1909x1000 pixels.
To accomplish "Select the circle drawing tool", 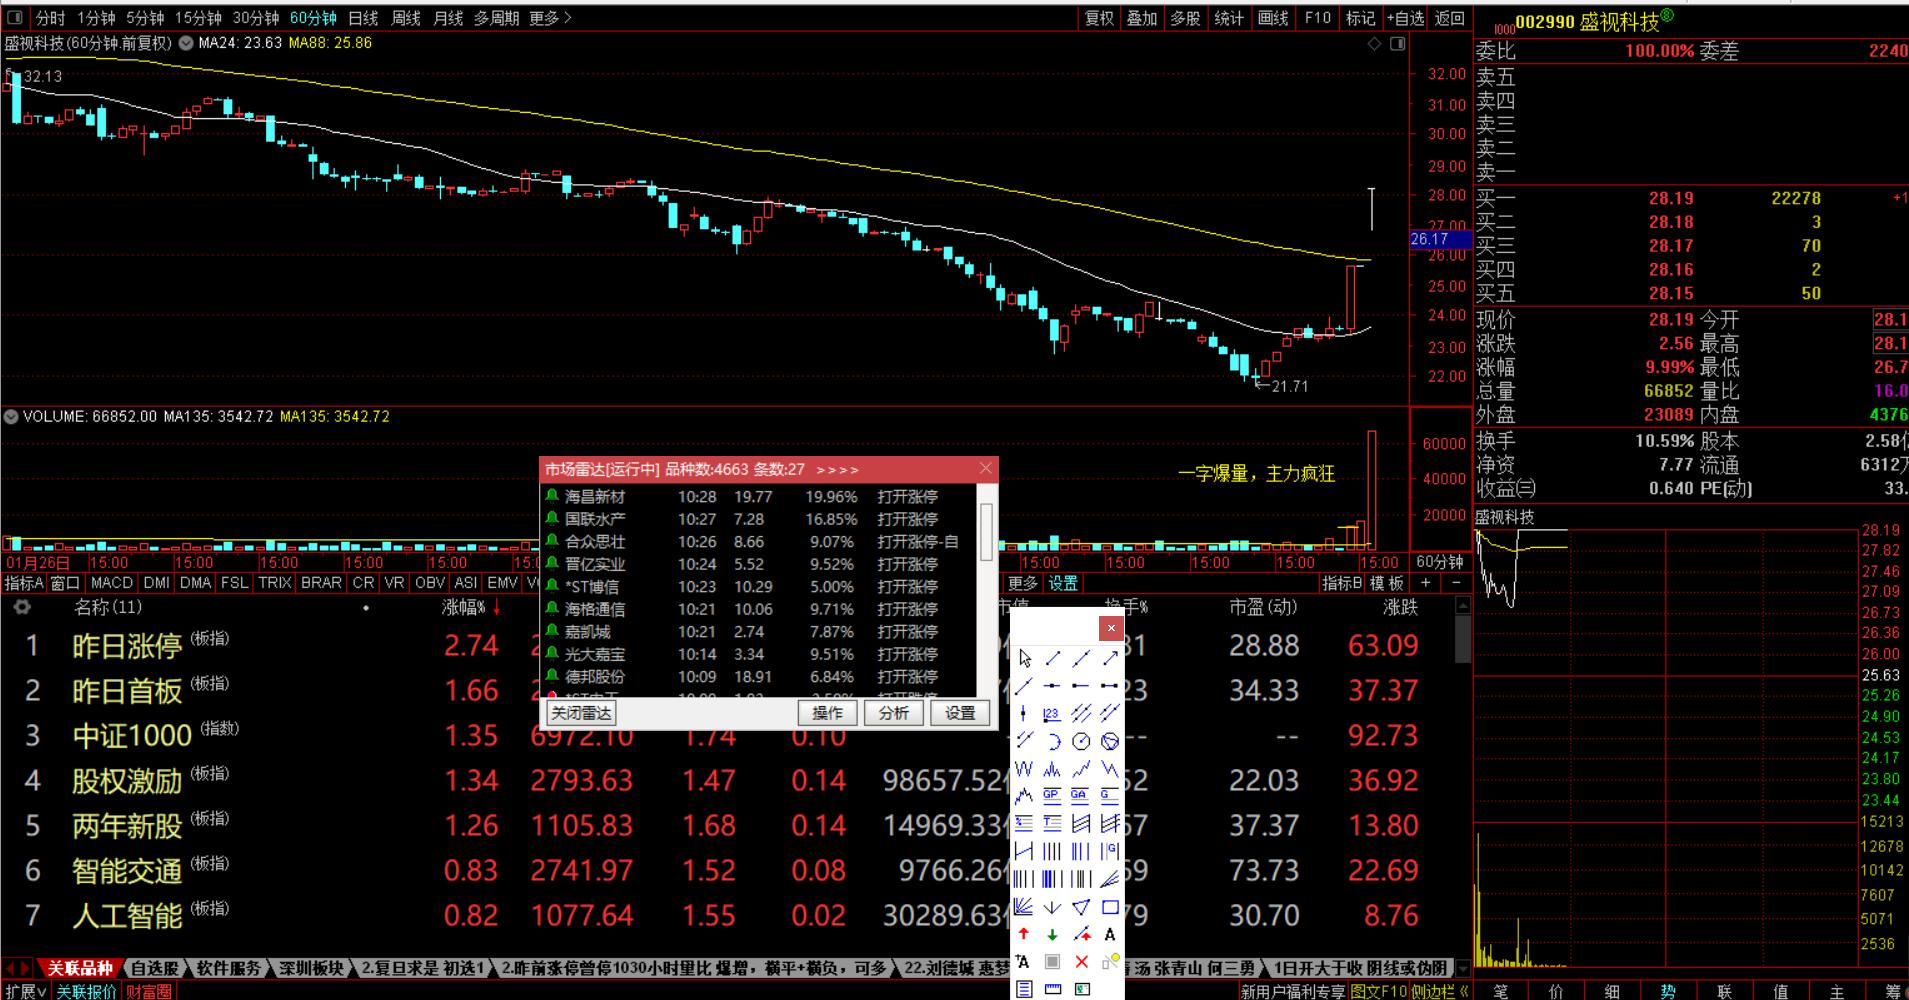I will (x=1081, y=742).
